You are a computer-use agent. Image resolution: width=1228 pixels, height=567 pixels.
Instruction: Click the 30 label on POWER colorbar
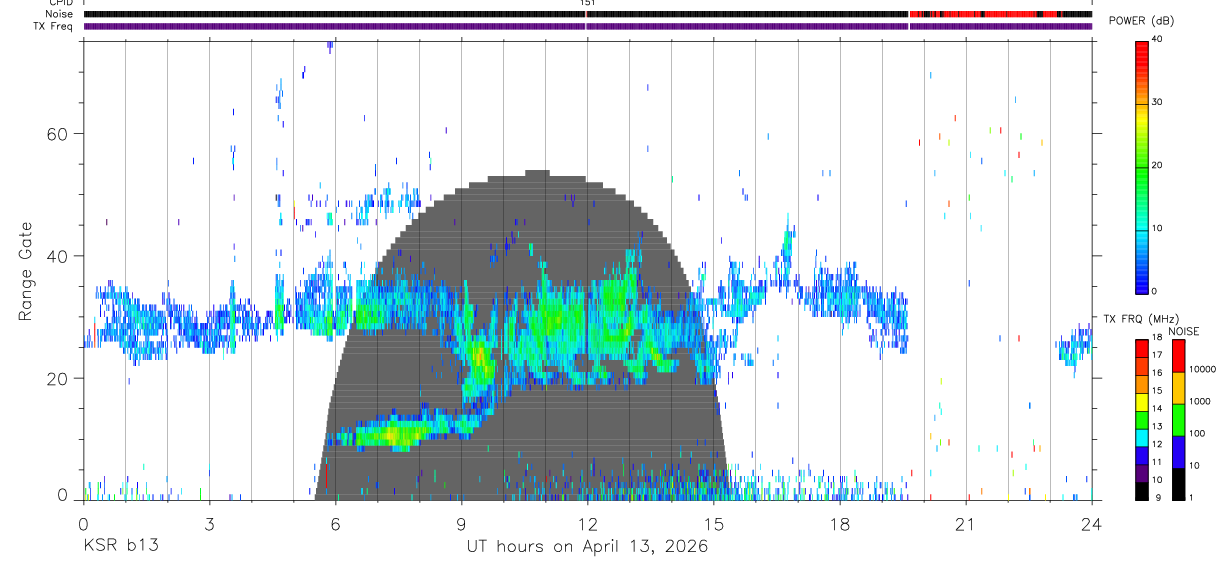click(1156, 103)
